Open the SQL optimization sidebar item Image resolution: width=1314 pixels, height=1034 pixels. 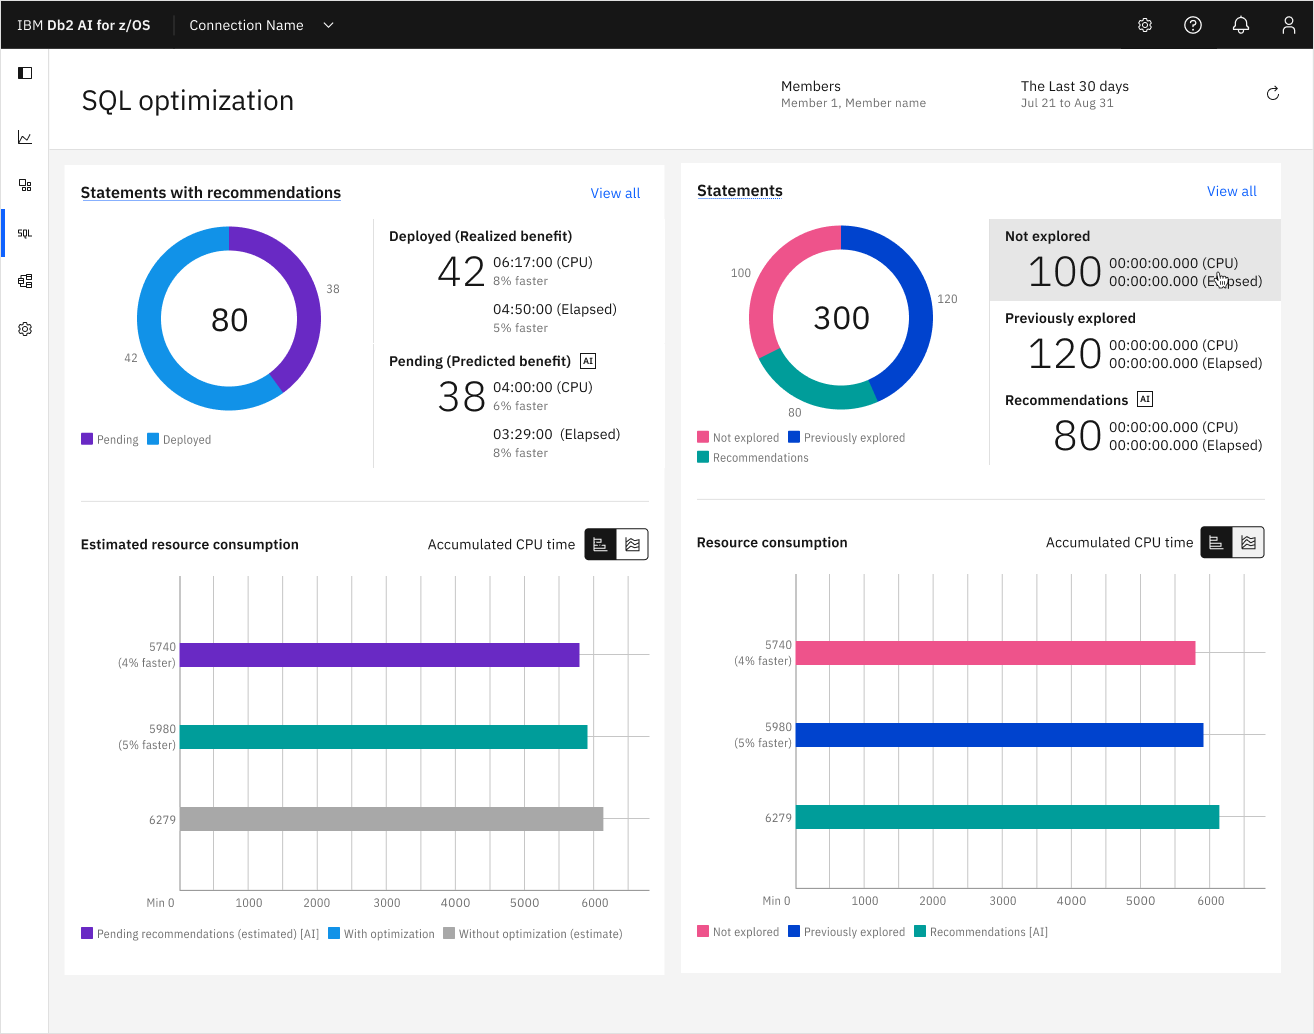click(25, 233)
